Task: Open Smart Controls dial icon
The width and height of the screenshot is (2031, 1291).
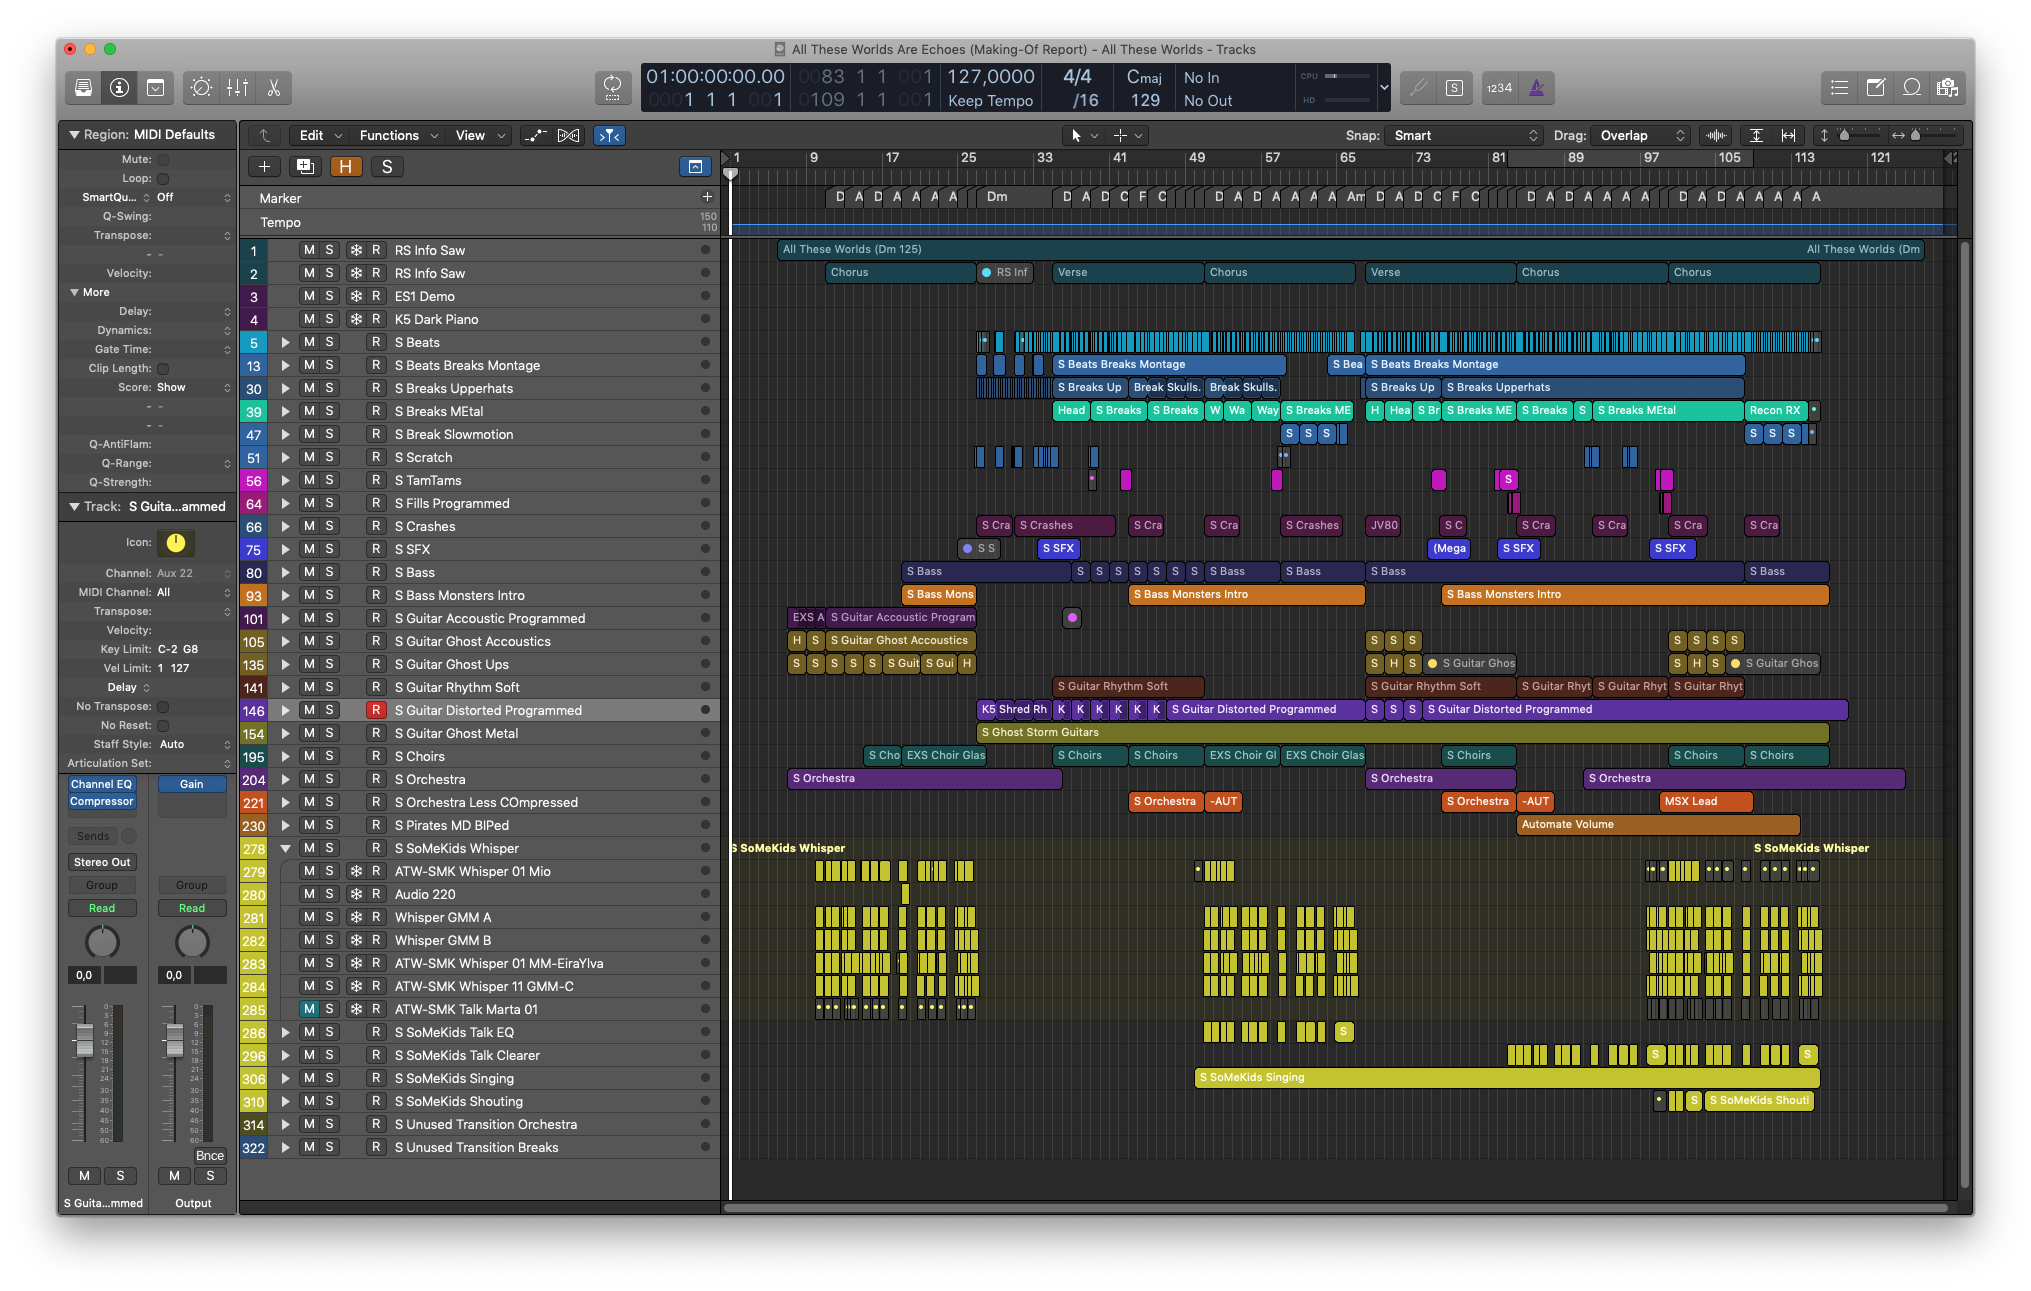Action: 201,88
